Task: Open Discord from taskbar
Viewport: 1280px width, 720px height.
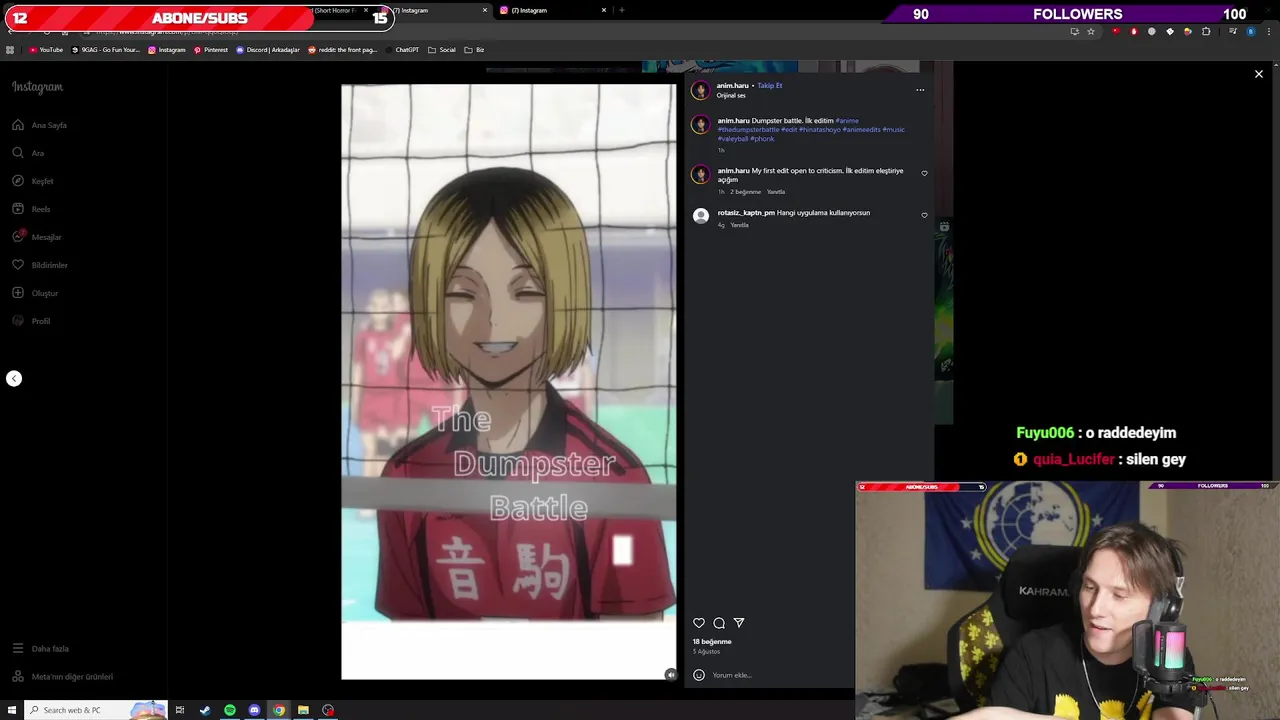Action: [x=254, y=710]
